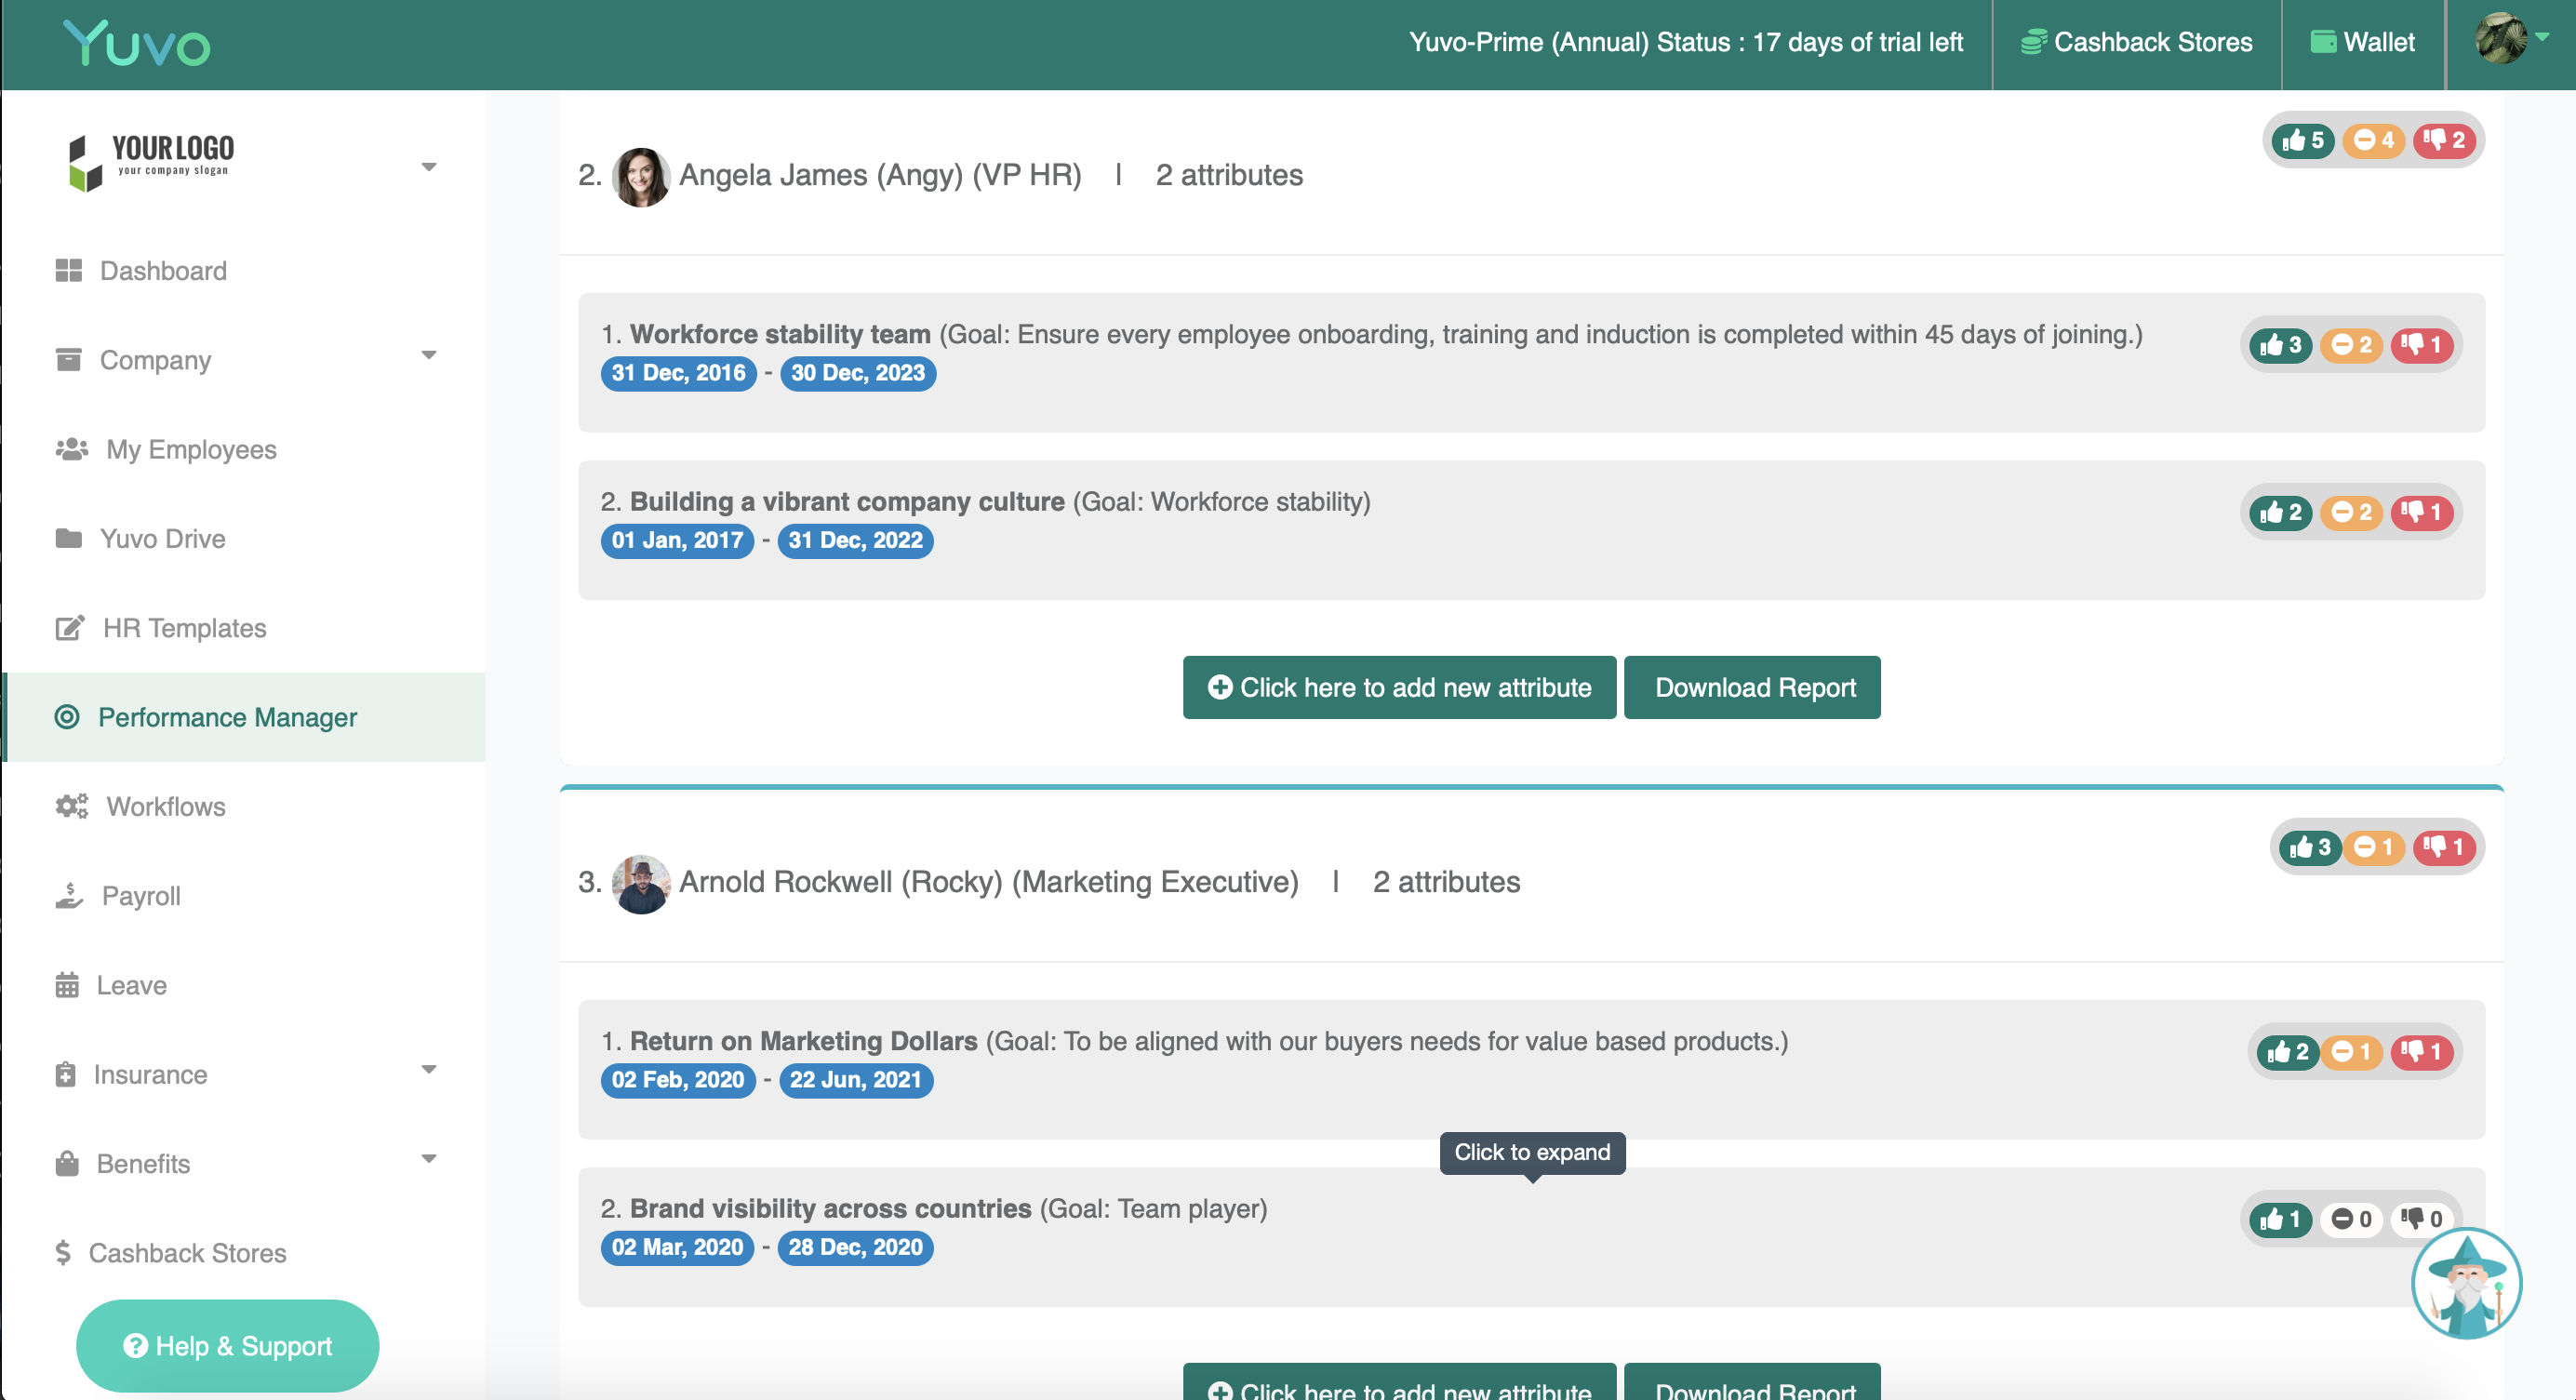Click Arnold Rockwell's profile photo
Viewport: 2576px width, 1400px height.
(640, 883)
